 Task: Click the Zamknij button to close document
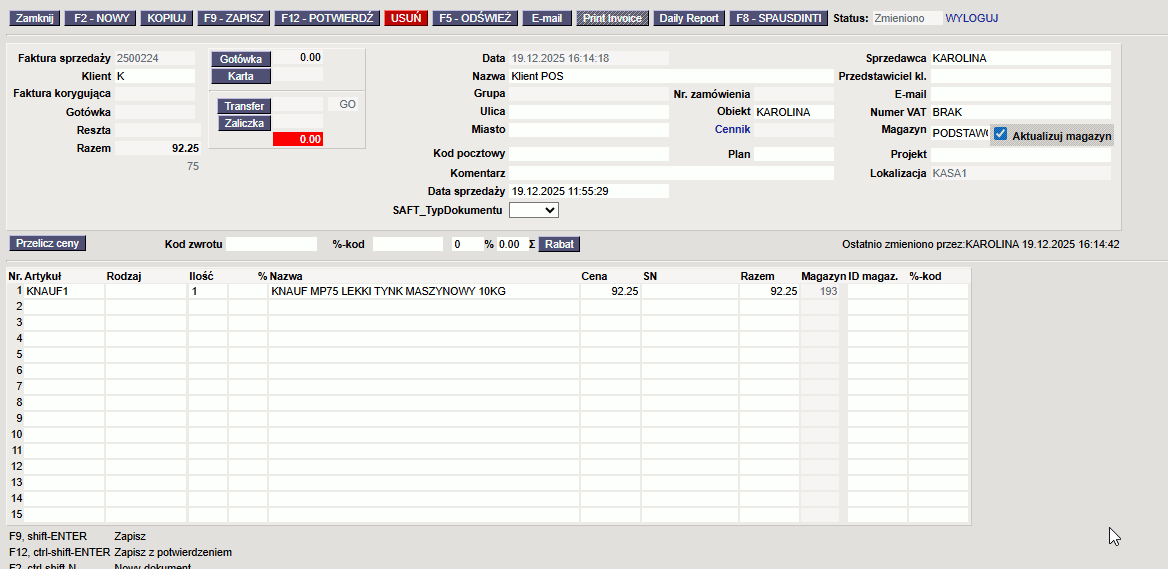[34, 18]
